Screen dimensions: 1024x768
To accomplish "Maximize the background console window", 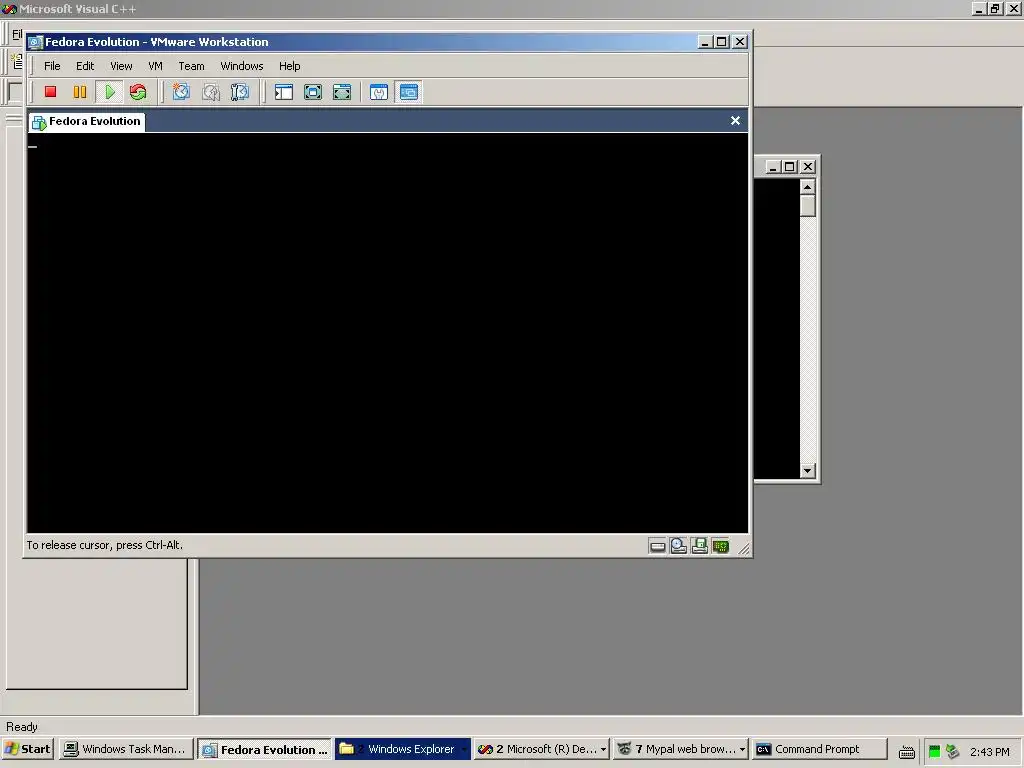I will (790, 167).
